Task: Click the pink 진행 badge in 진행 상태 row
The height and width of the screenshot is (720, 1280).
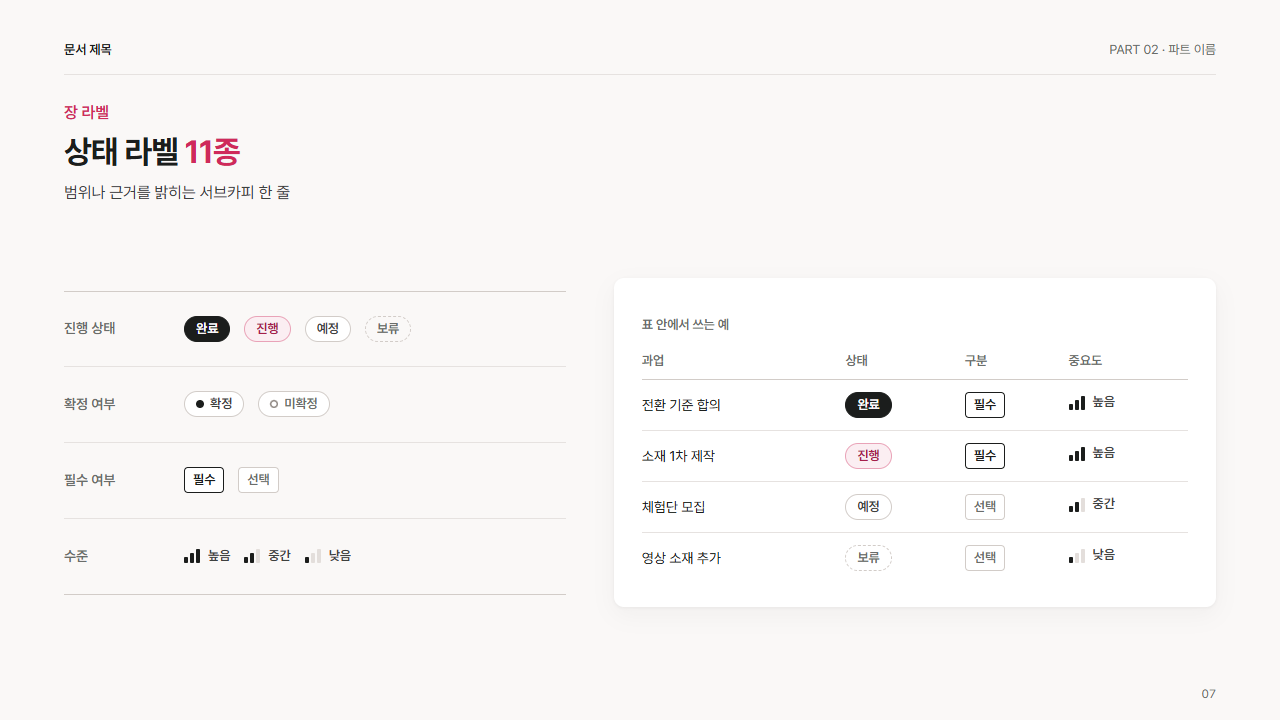Action: coord(267,329)
